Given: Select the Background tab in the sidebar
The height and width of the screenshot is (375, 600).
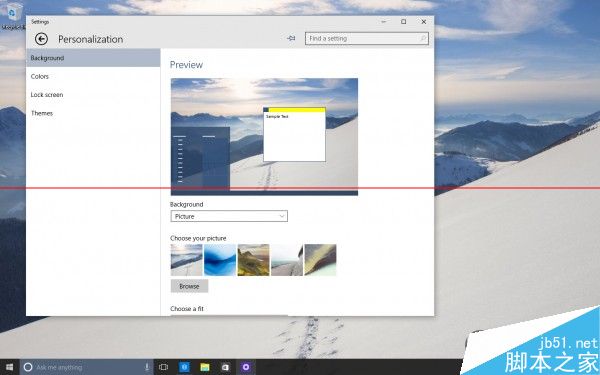Looking at the screenshot, I should pos(93,58).
